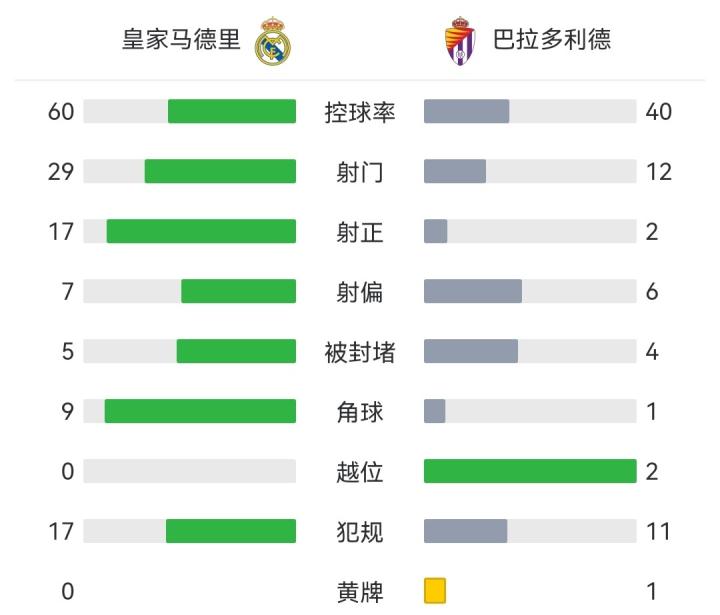Open the 皇家马德里 team name
Image resolution: width=720 pixels, height=615 pixels.
[x=181, y=40]
